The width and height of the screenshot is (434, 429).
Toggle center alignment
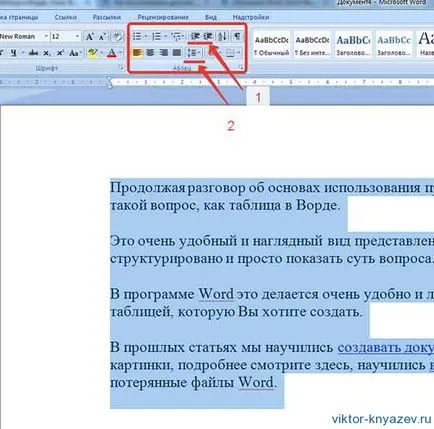point(150,53)
